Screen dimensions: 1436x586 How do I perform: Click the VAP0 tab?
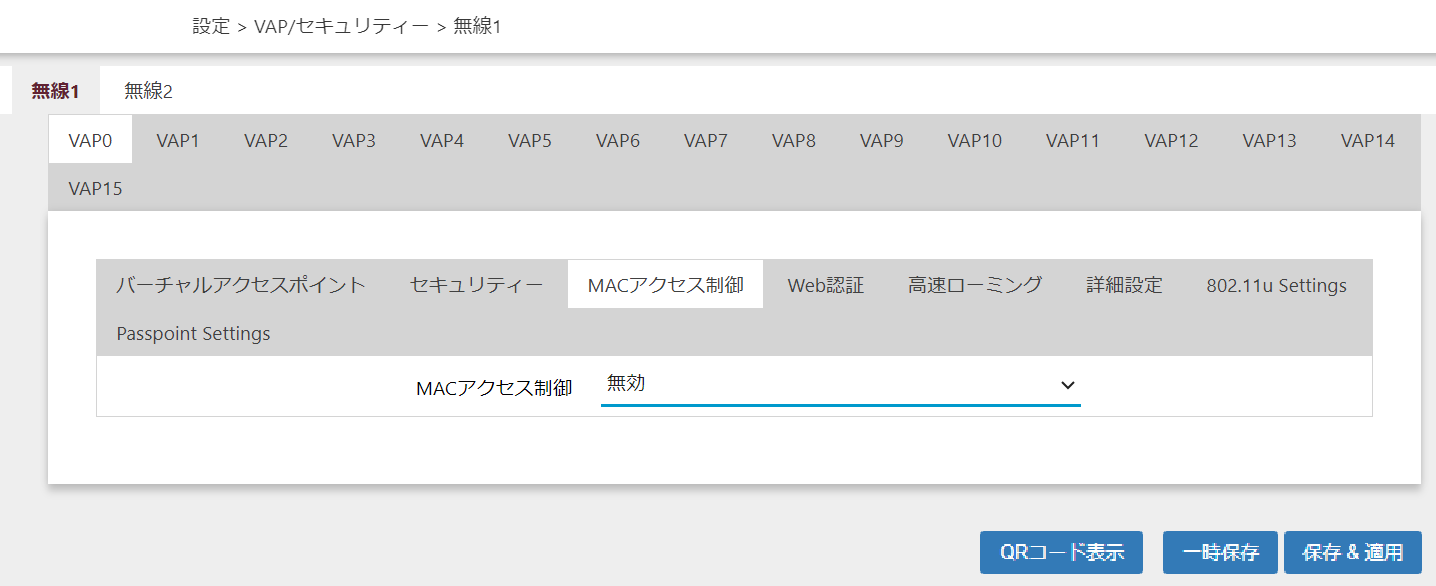pos(90,141)
